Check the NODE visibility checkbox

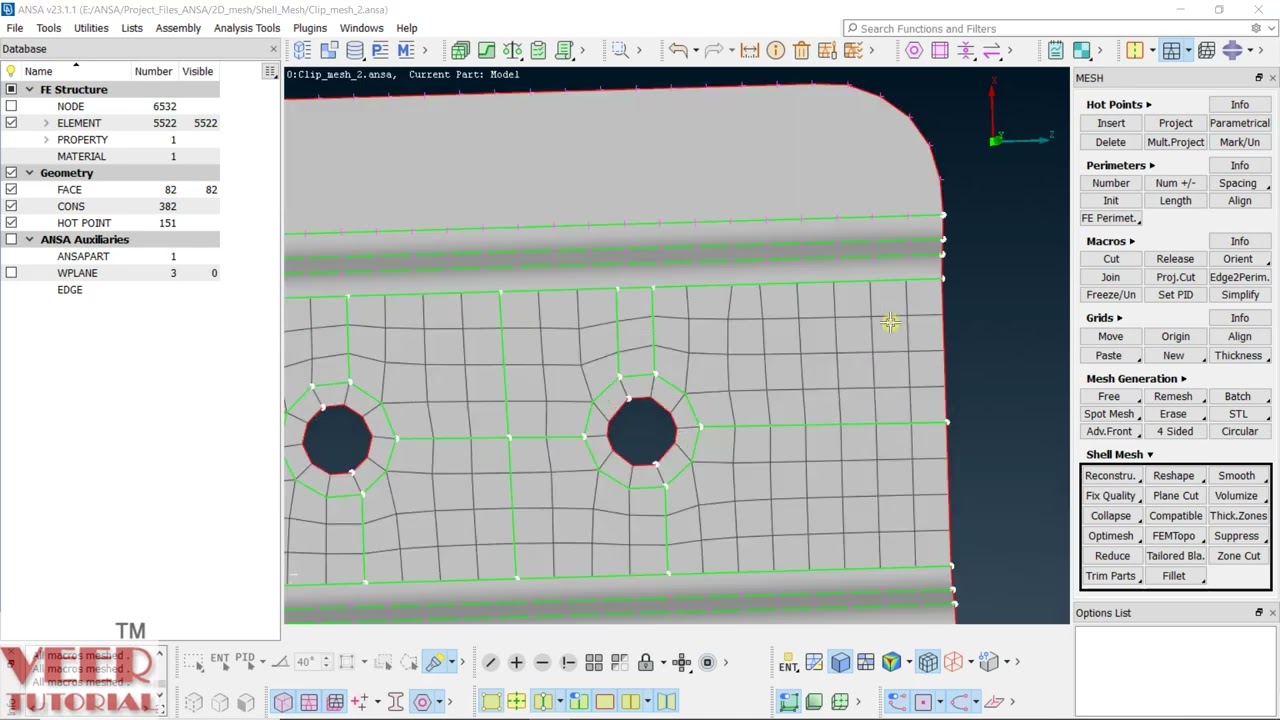click(x=11, y=106)
